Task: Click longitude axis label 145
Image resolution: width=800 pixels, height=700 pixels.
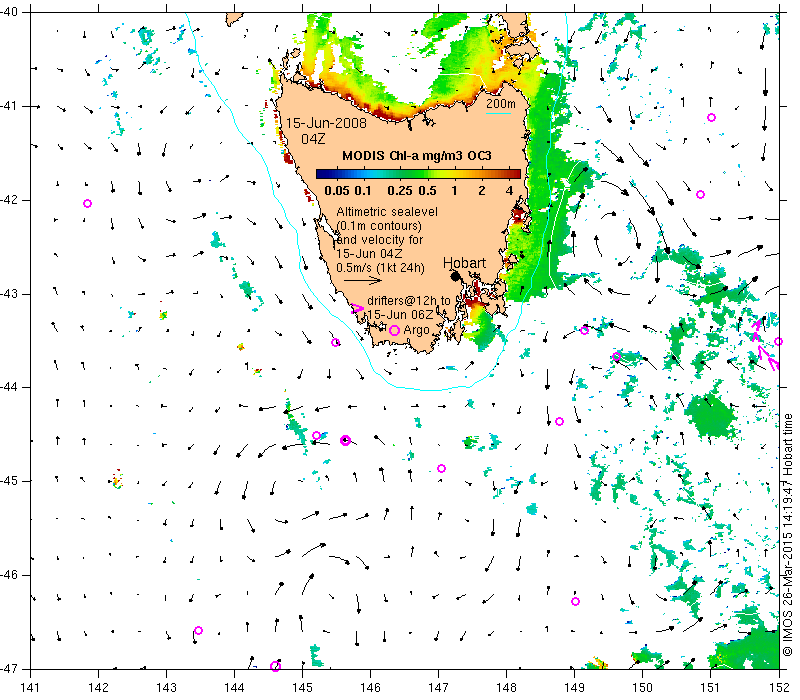Action: point(303,687)
